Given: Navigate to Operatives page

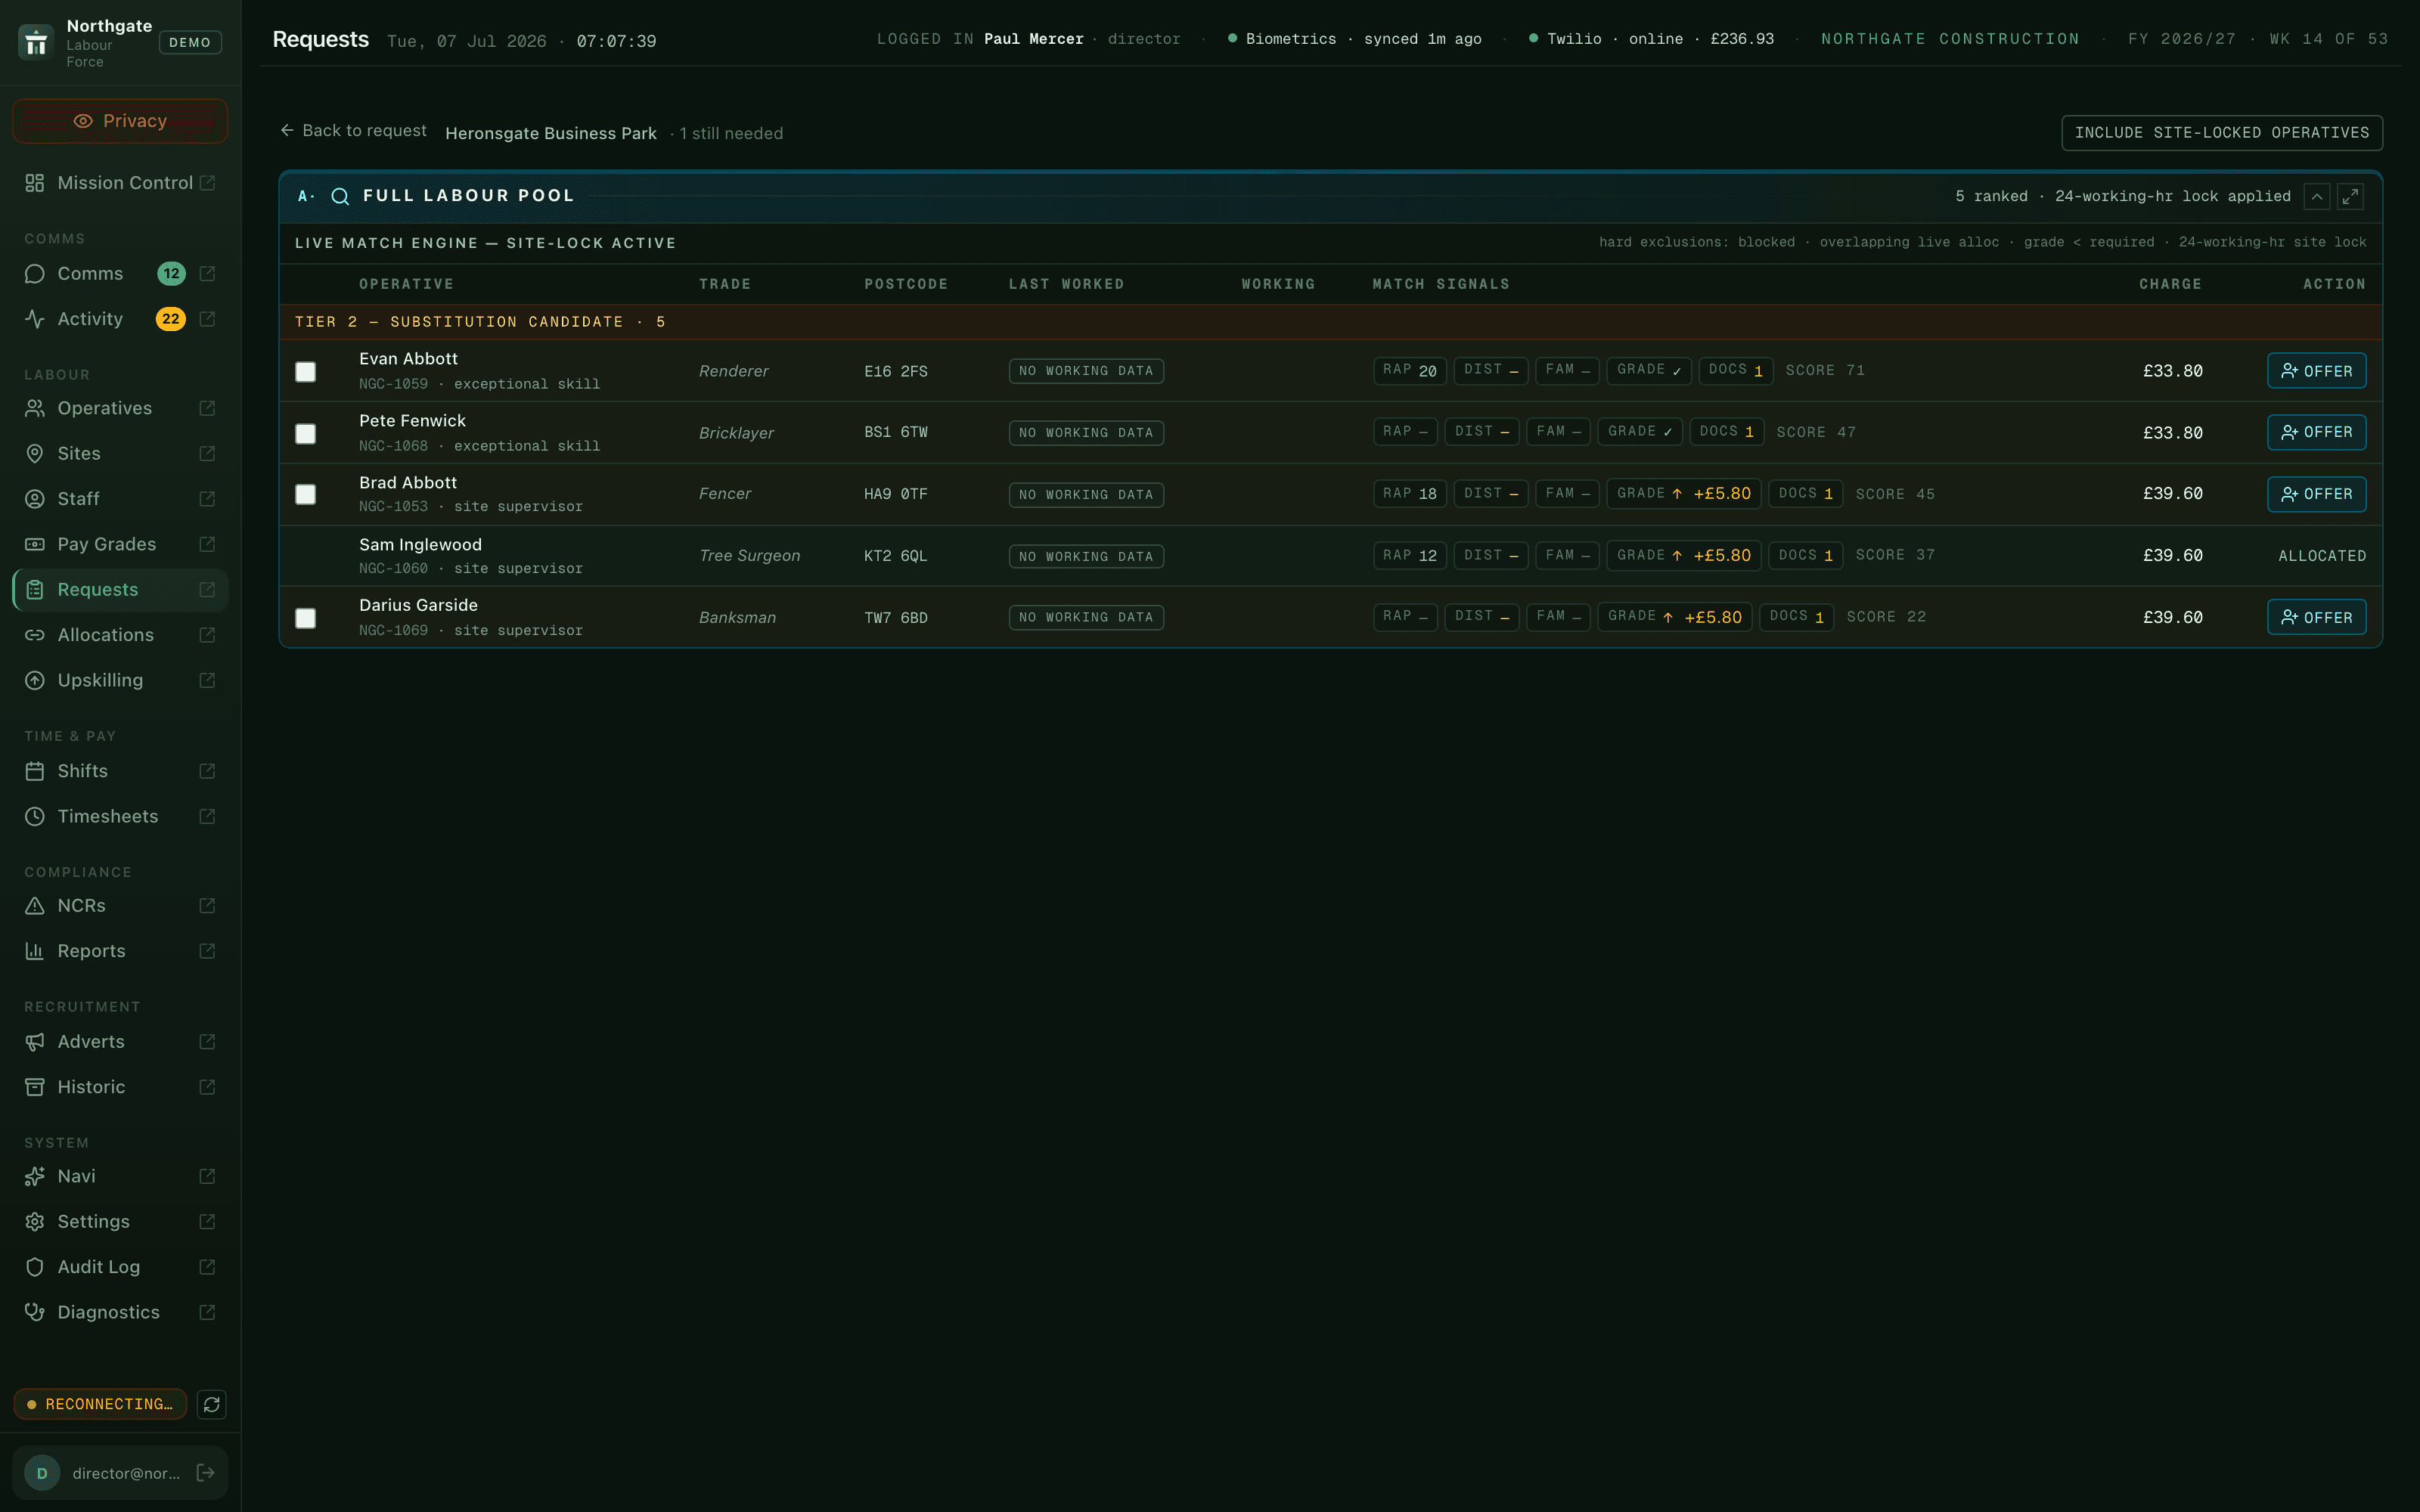Looking at the screenshot, I should [105, 408].
